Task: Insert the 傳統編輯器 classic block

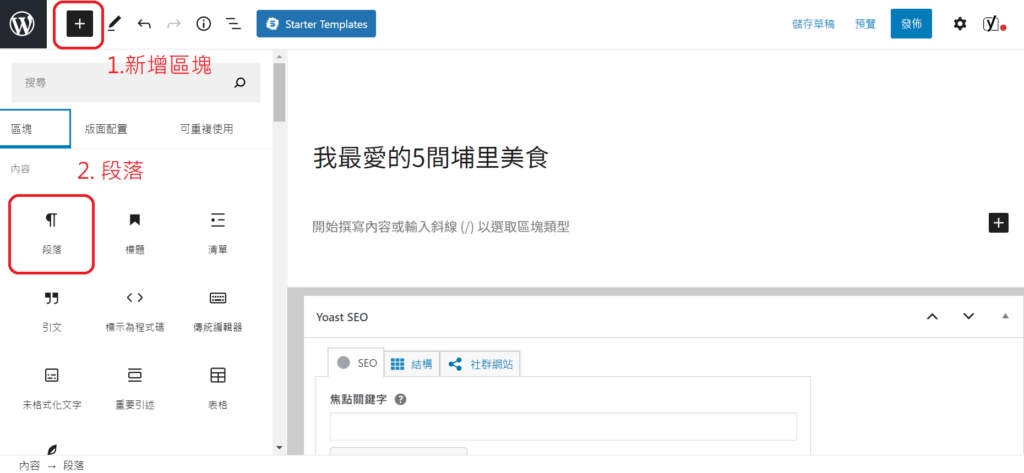Action: pos(217,312)
